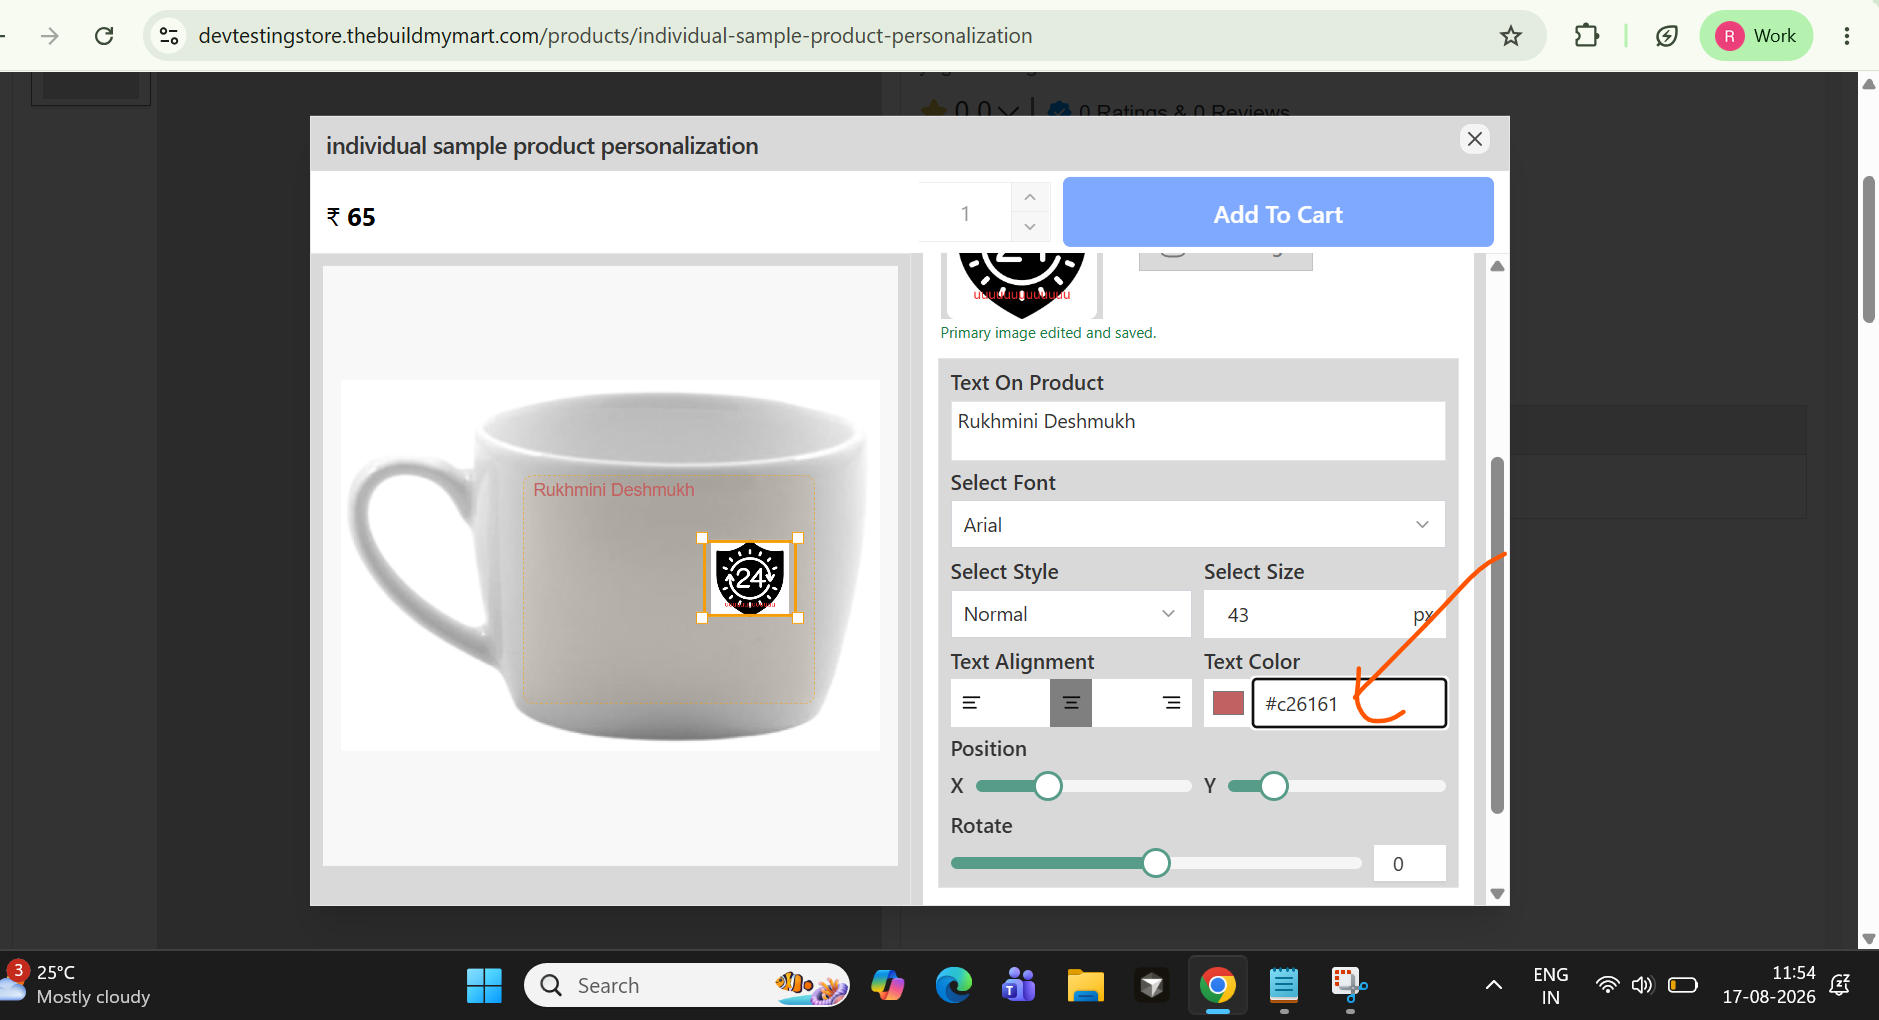Open the Wi-Fi network tray icon

[x=1607, y=986]
